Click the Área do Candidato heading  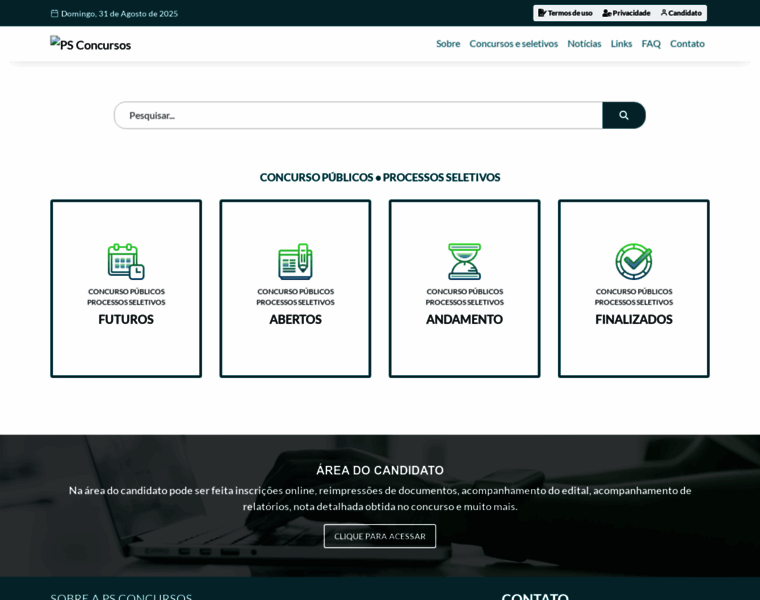[x=380, y=470]
